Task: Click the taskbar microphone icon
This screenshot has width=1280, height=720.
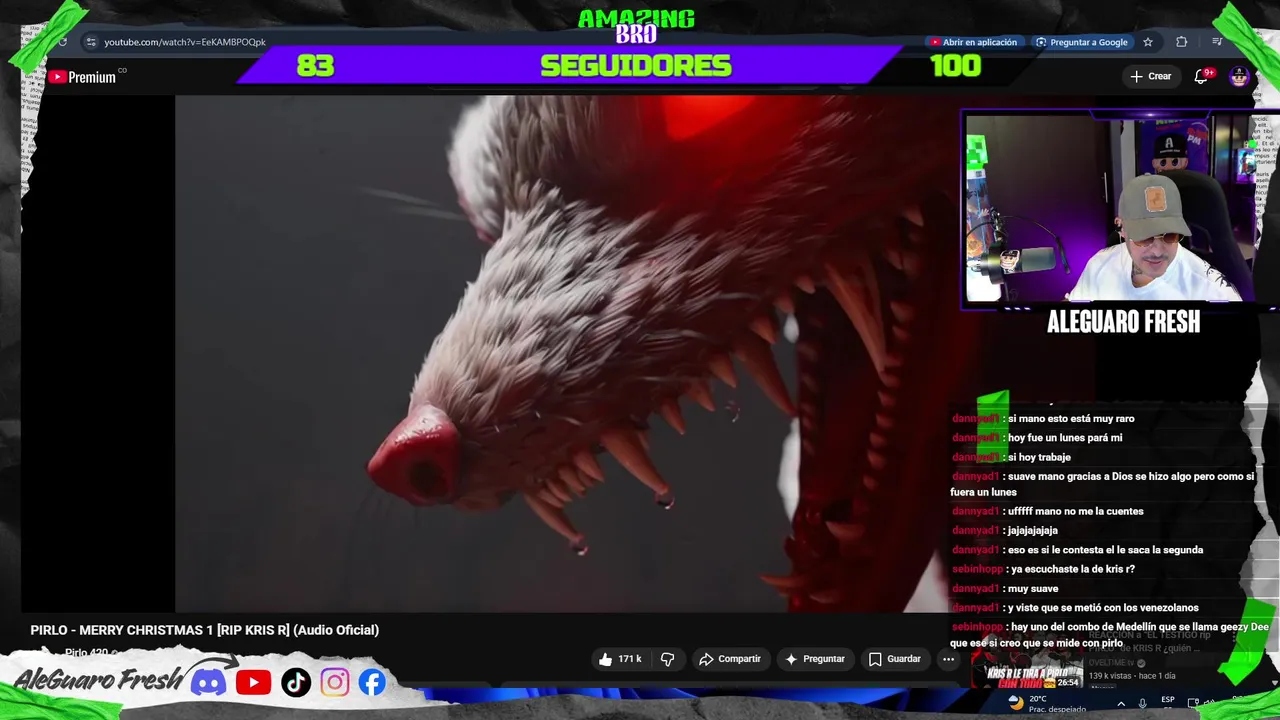Action: tap(1142, 703)
